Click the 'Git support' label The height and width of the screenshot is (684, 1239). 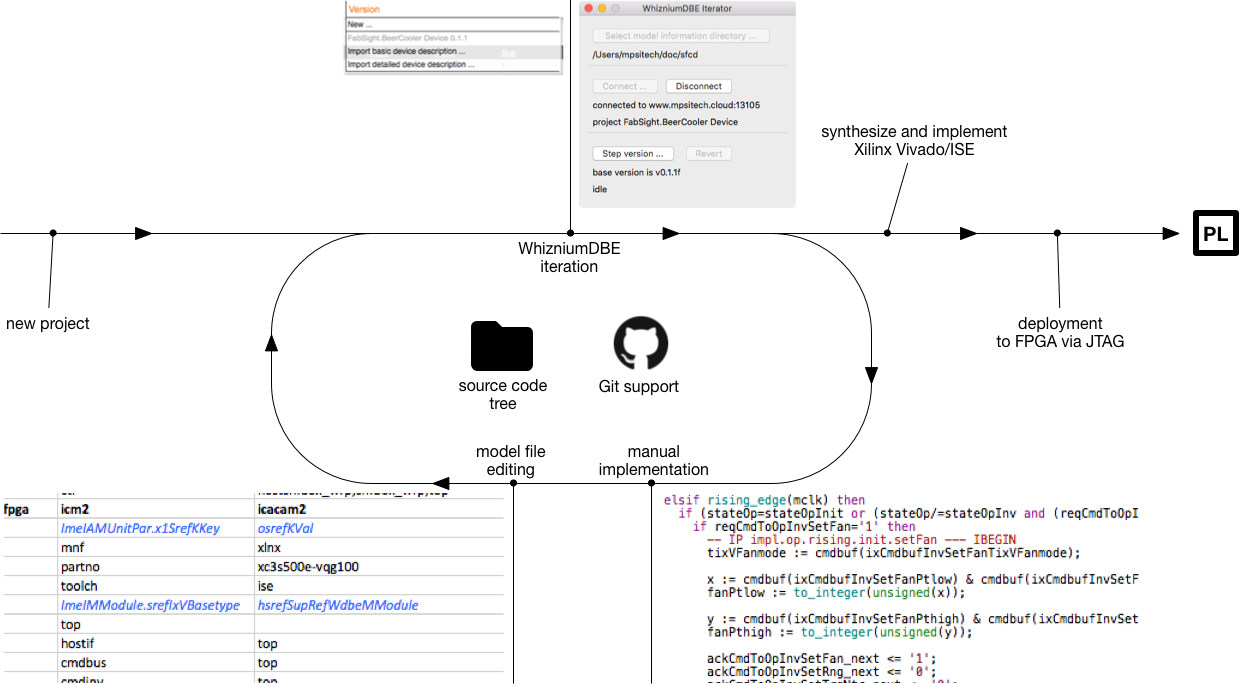click(639, 386)
